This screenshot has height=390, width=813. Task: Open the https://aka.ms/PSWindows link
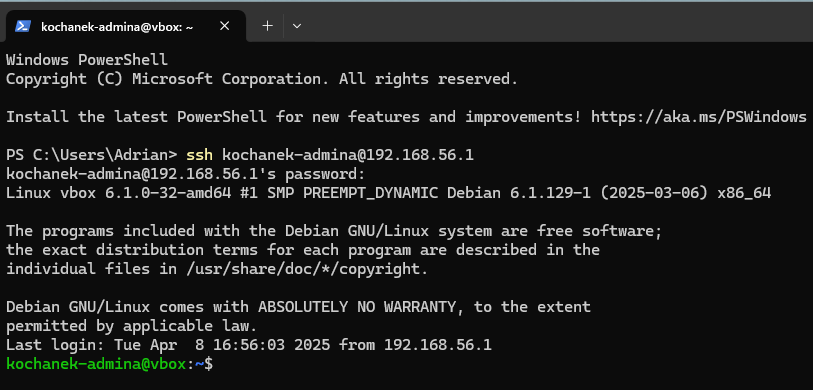tap(699, 117)
